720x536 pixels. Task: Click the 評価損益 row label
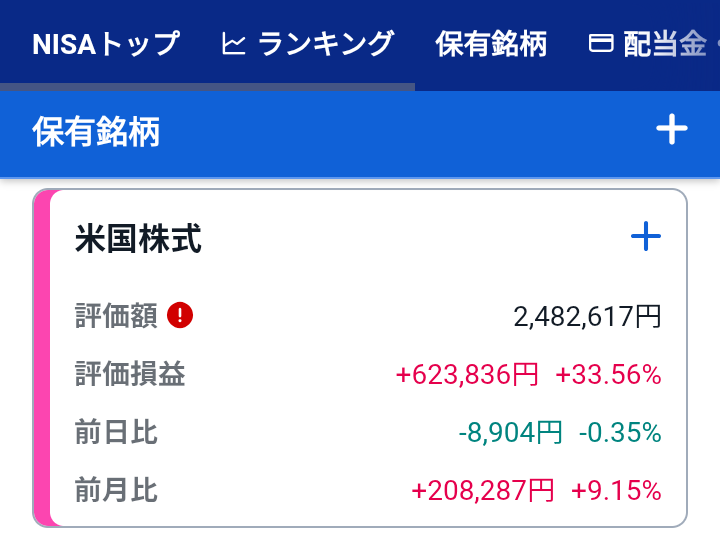pos(130,375)
